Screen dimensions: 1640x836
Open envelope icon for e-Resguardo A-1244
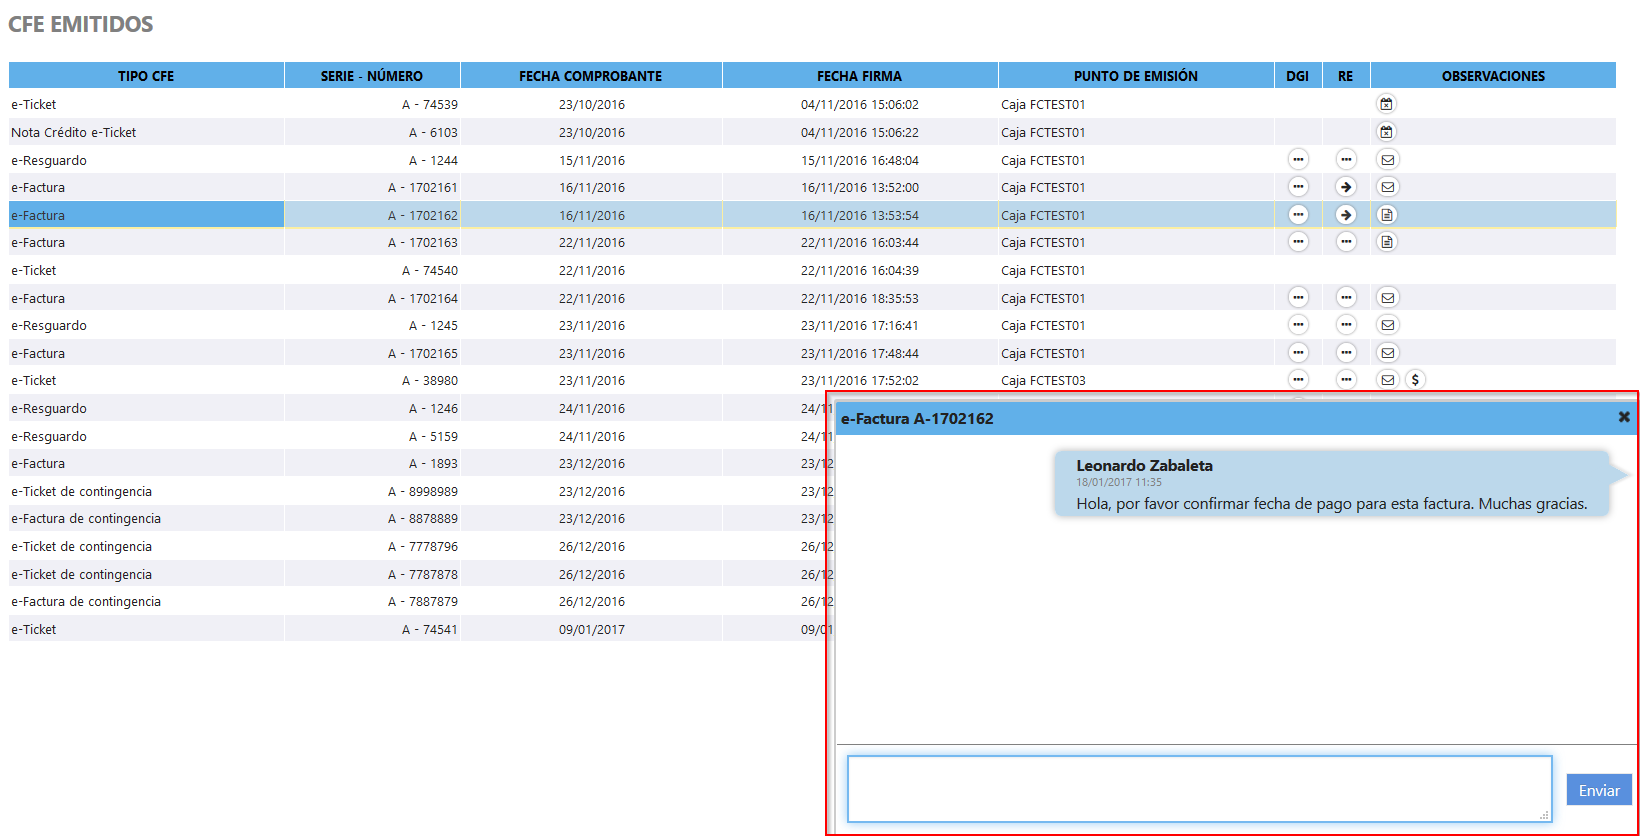(1387, 160)
